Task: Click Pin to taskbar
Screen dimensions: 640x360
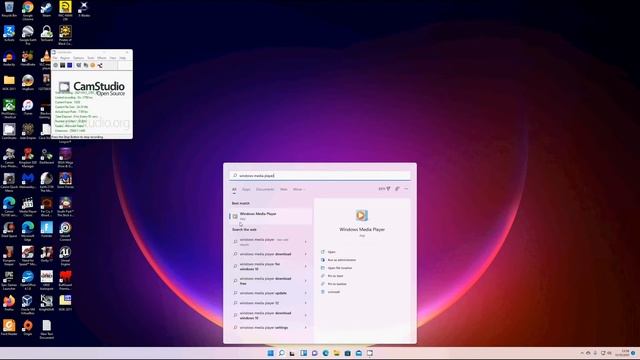Action: coord(337,284)
